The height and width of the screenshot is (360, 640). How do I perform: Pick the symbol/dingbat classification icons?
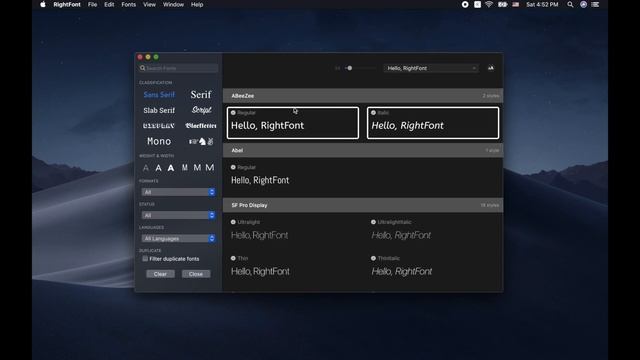pyautogui.click(x=201, y=142)
